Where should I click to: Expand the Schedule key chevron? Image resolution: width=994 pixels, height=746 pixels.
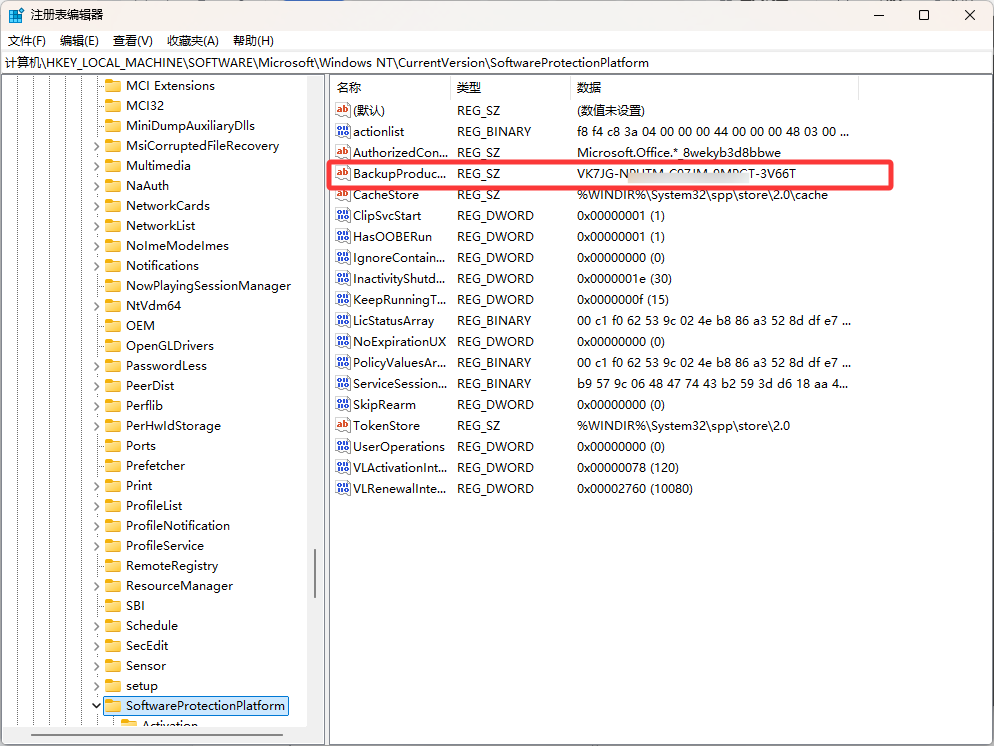click(x=97, y=626)
